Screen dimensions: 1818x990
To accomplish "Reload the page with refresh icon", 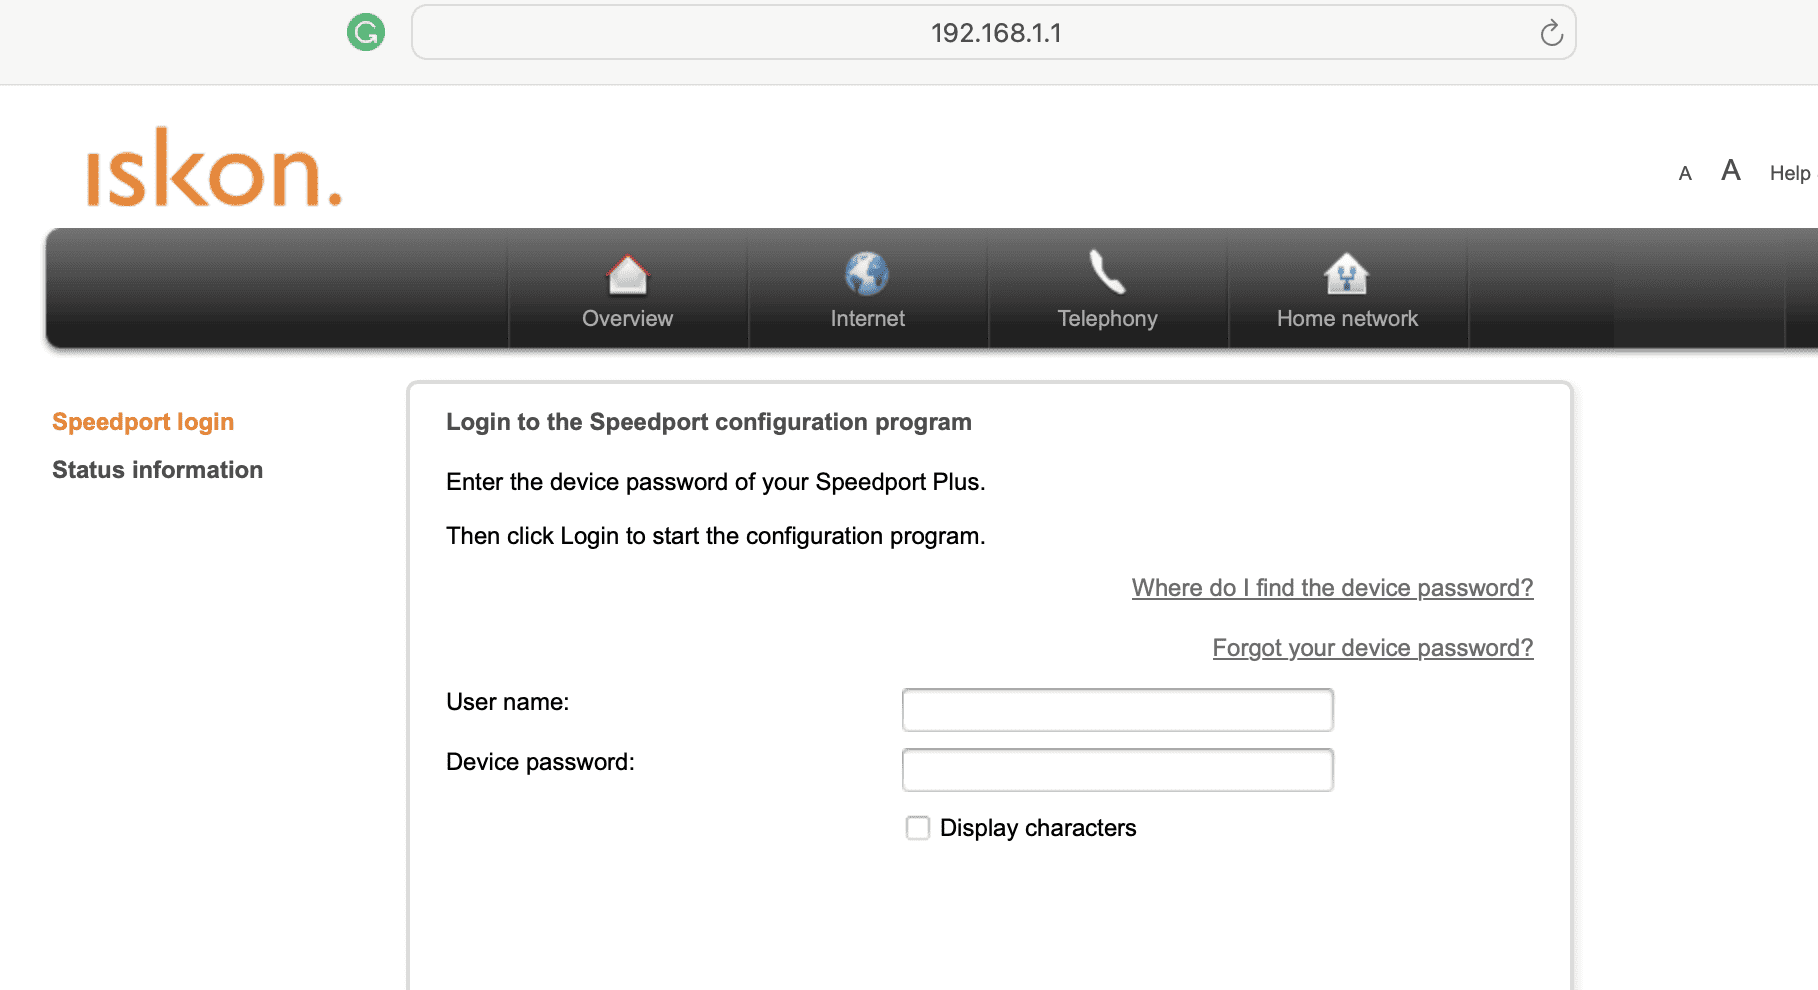I will click(x=1551, y=33).
